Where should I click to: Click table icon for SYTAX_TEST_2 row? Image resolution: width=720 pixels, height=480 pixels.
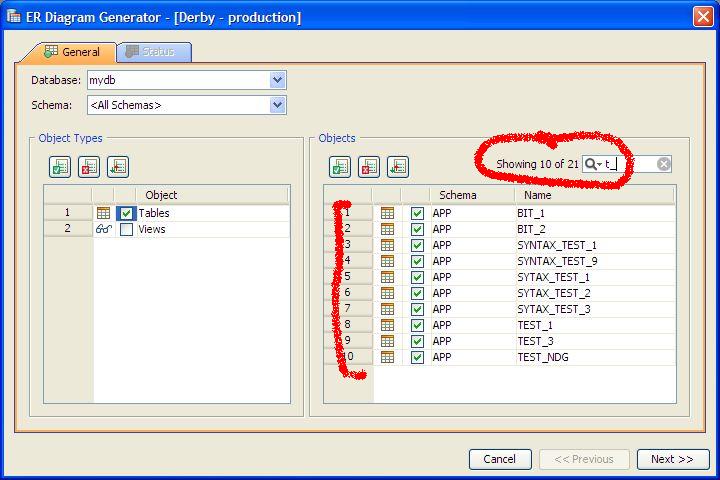pyautogui.click(x=388, y=293)
